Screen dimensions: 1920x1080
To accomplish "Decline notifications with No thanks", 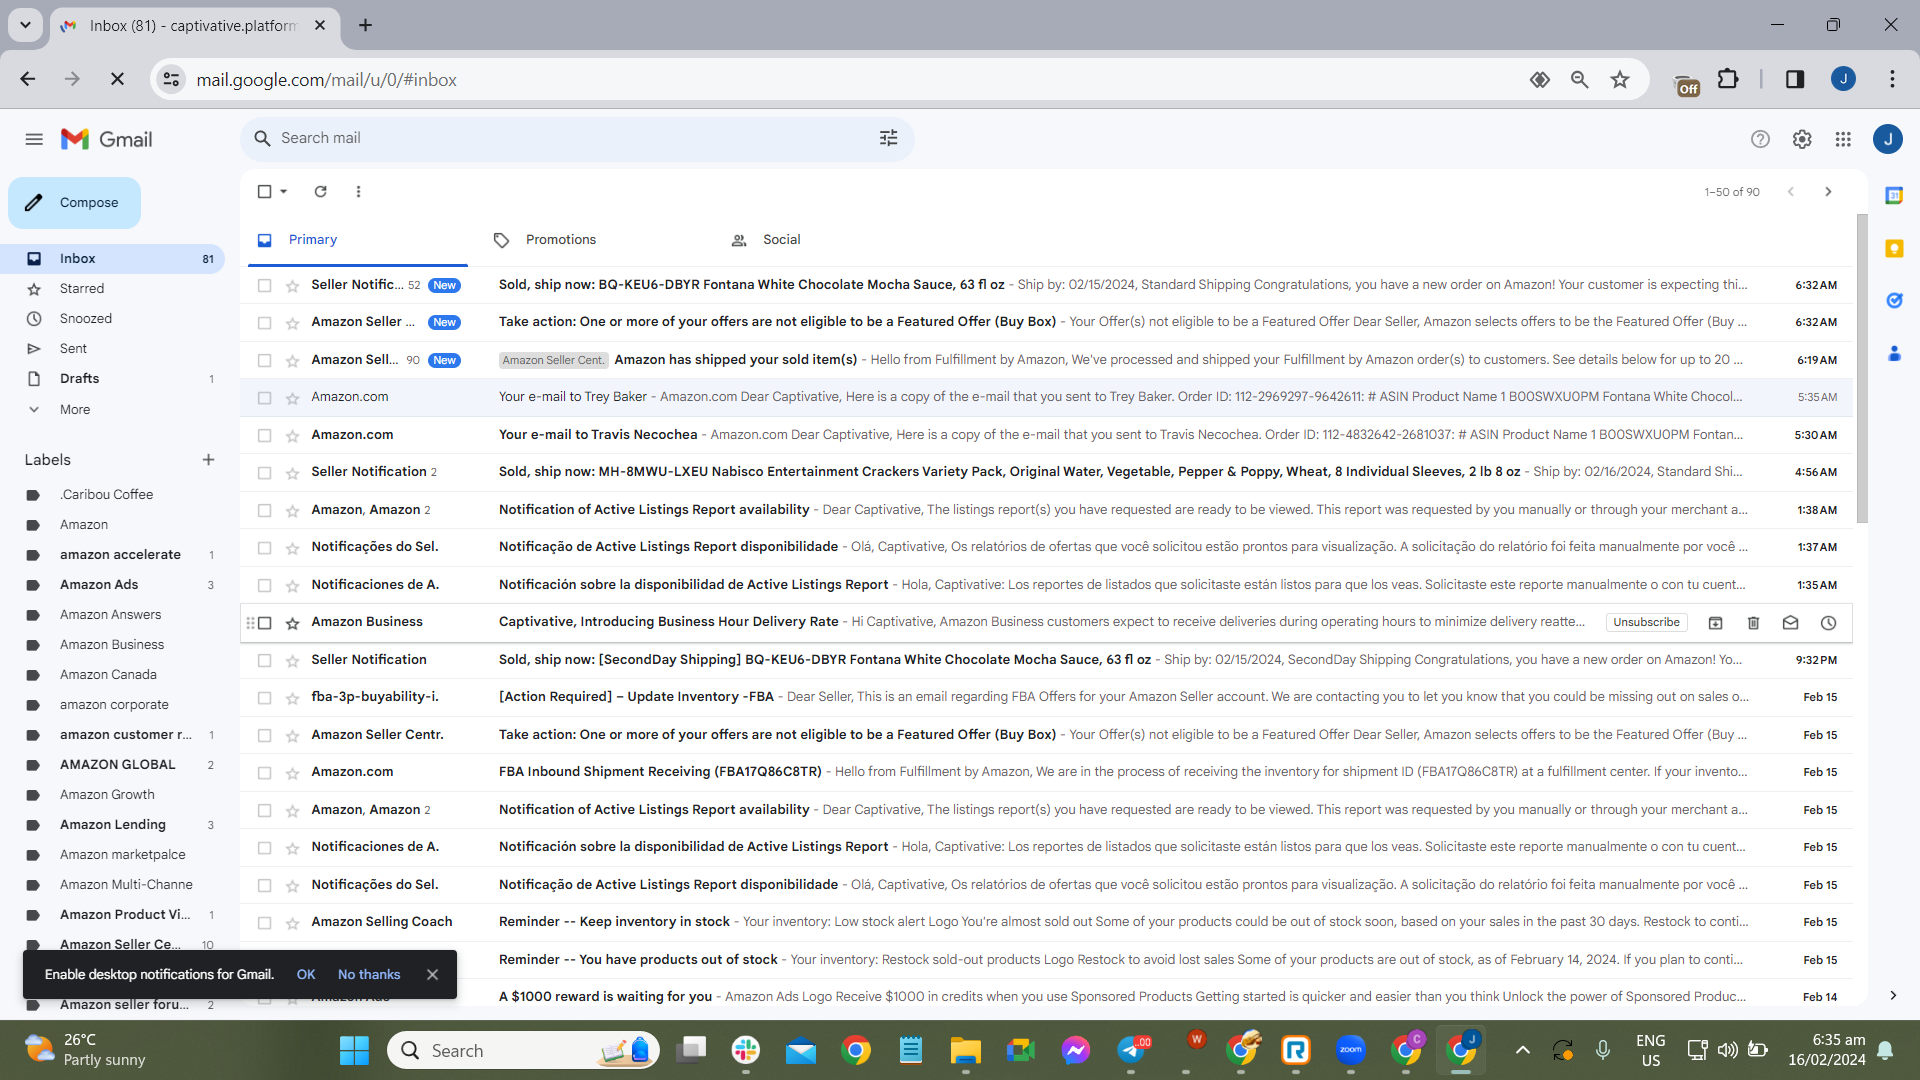I will [369, 975].
